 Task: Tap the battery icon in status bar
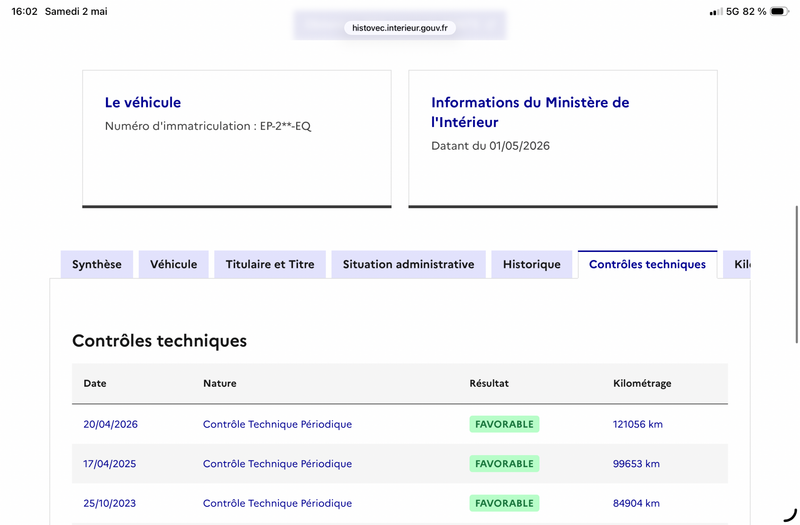[780, 11]
